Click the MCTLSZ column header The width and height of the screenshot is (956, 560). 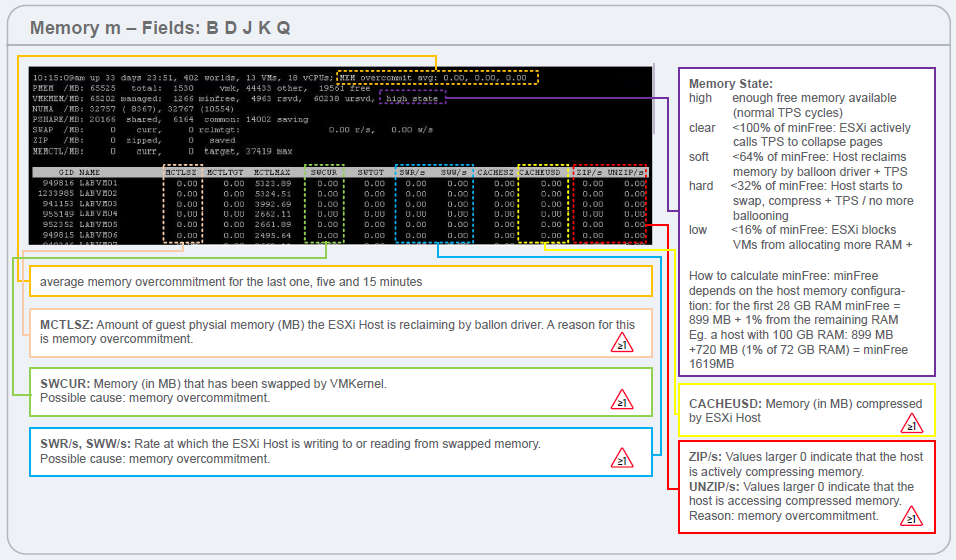tap(181, 173)
